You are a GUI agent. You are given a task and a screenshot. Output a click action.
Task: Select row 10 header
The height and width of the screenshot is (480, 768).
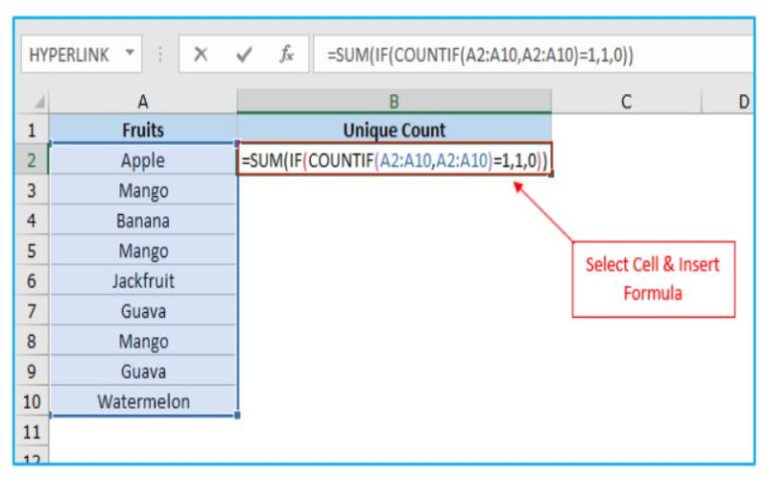coord(32,402)
